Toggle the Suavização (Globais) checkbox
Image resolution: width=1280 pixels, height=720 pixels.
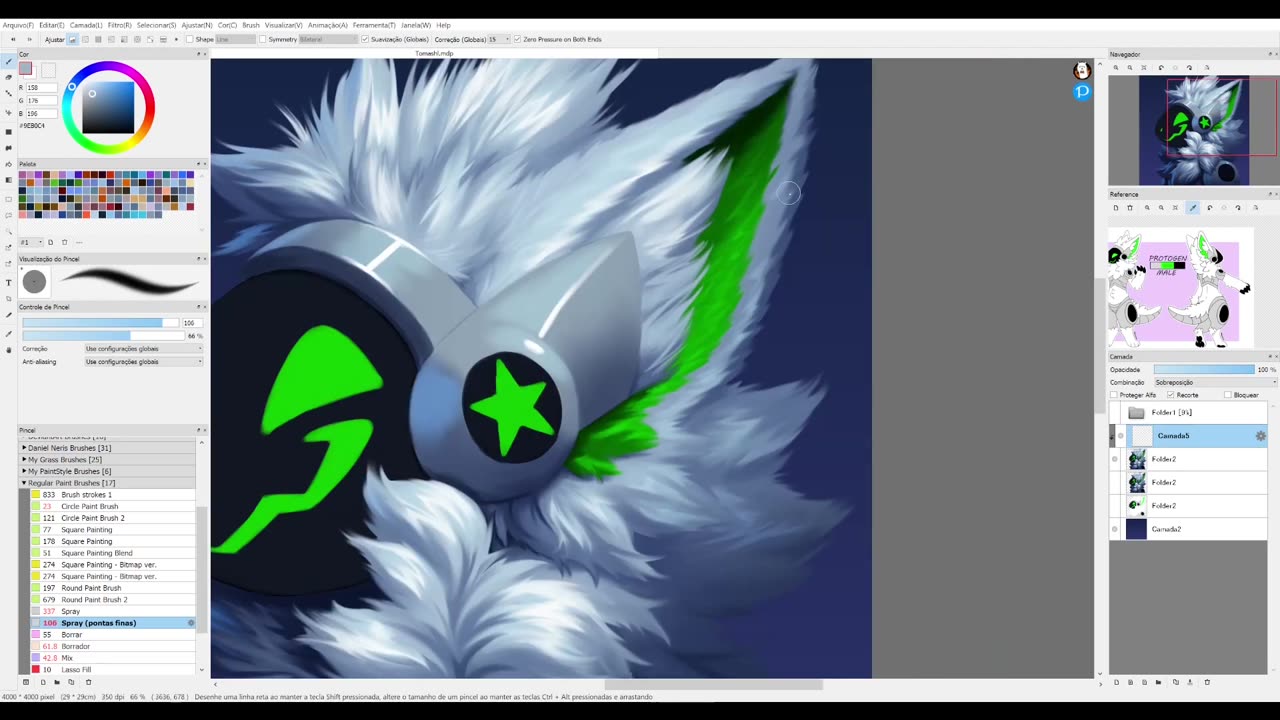(x=365, y=39)
